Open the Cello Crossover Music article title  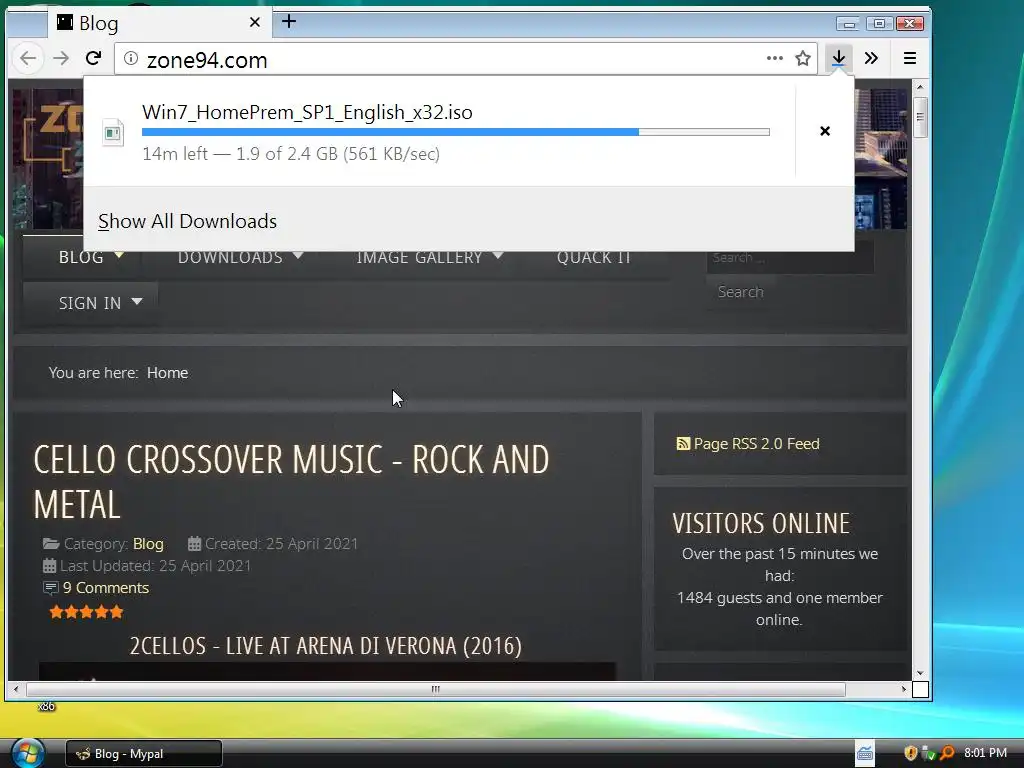(x=291, y=482)
